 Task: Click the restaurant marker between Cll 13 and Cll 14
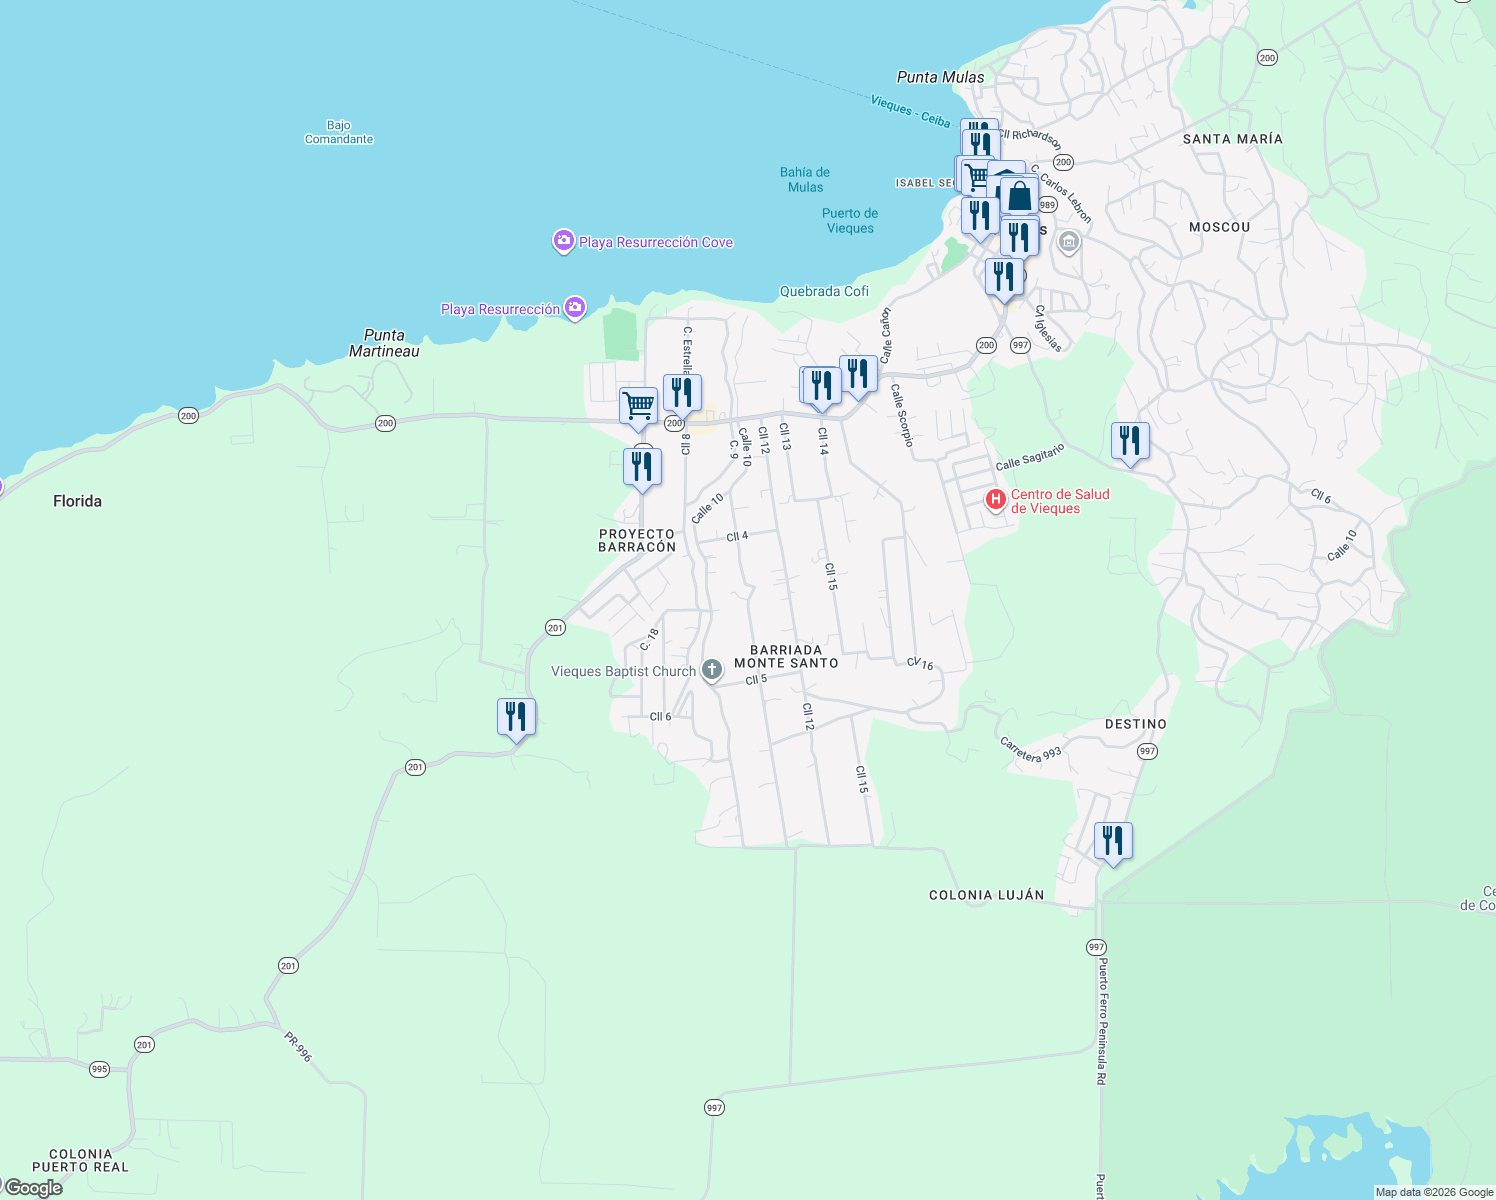pos(820,385)
